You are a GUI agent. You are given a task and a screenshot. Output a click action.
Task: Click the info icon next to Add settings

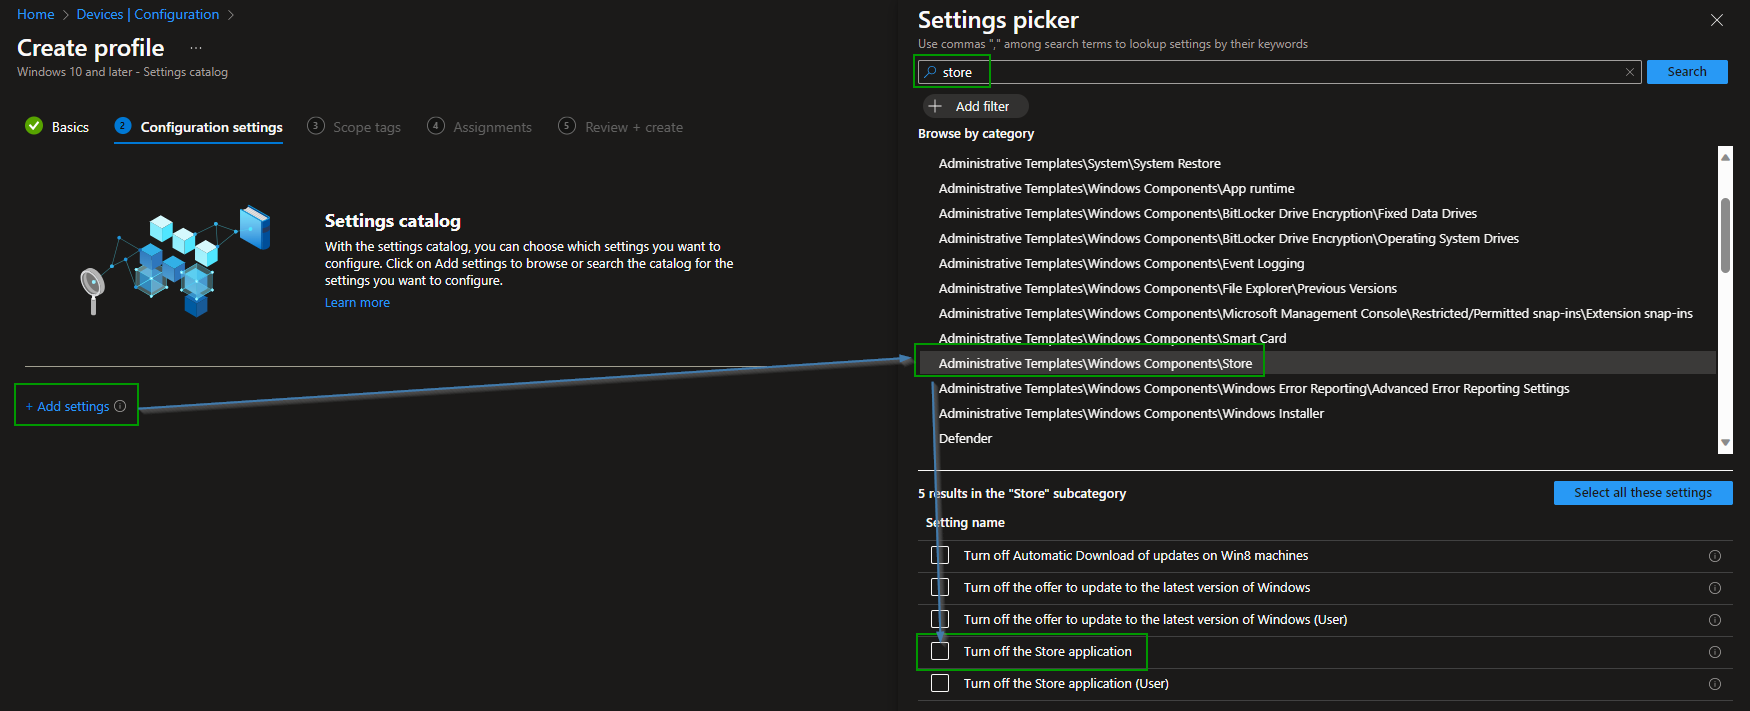[120, 406]
